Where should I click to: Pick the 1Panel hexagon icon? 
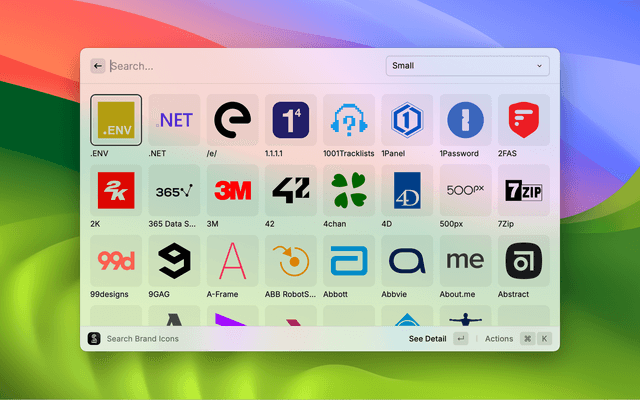[x=407, y=120]
